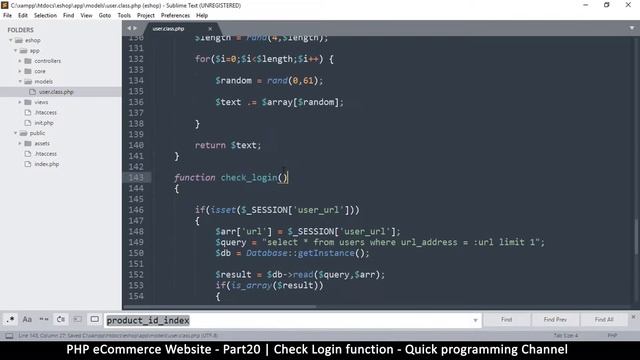This screenshot has height=360, width=640.
Task: Open the File menu
Action: (x=7, y=15)
